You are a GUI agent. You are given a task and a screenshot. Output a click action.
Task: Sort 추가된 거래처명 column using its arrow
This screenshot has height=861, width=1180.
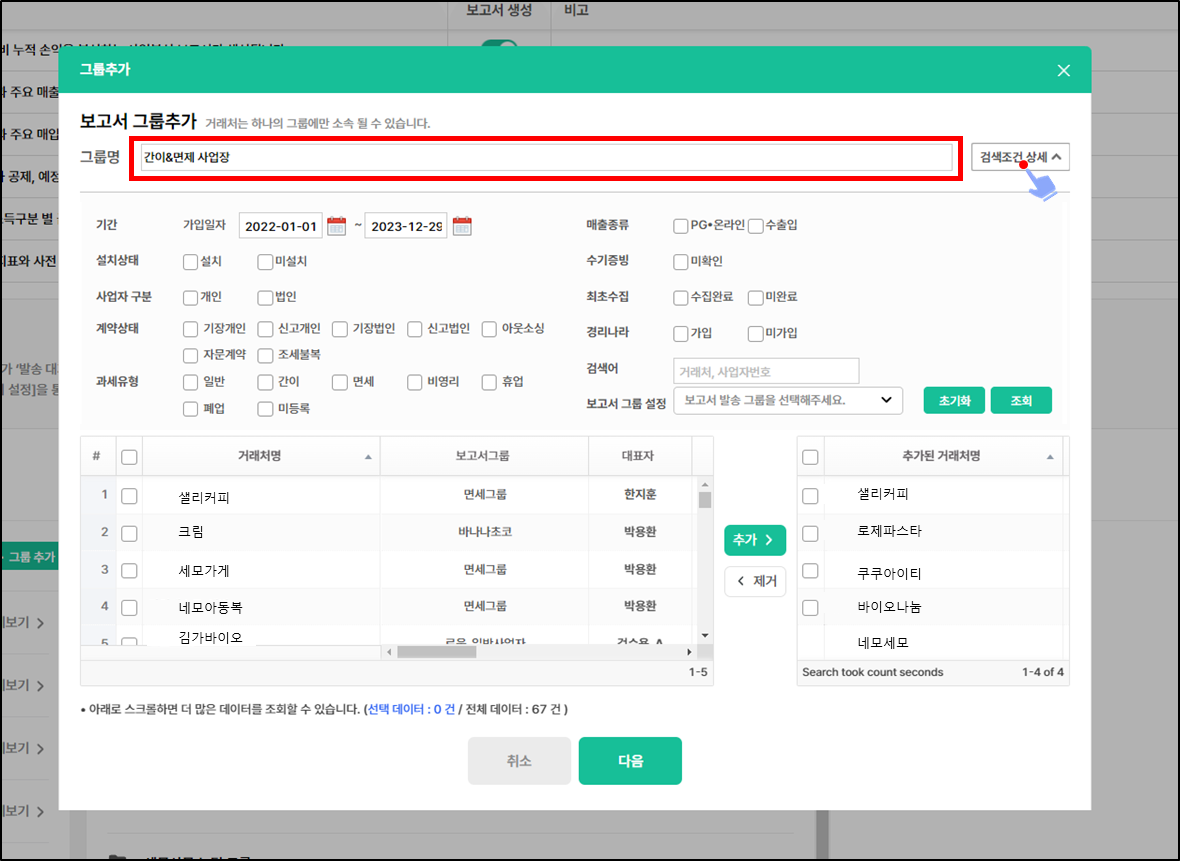click(x=1050, y=457)
